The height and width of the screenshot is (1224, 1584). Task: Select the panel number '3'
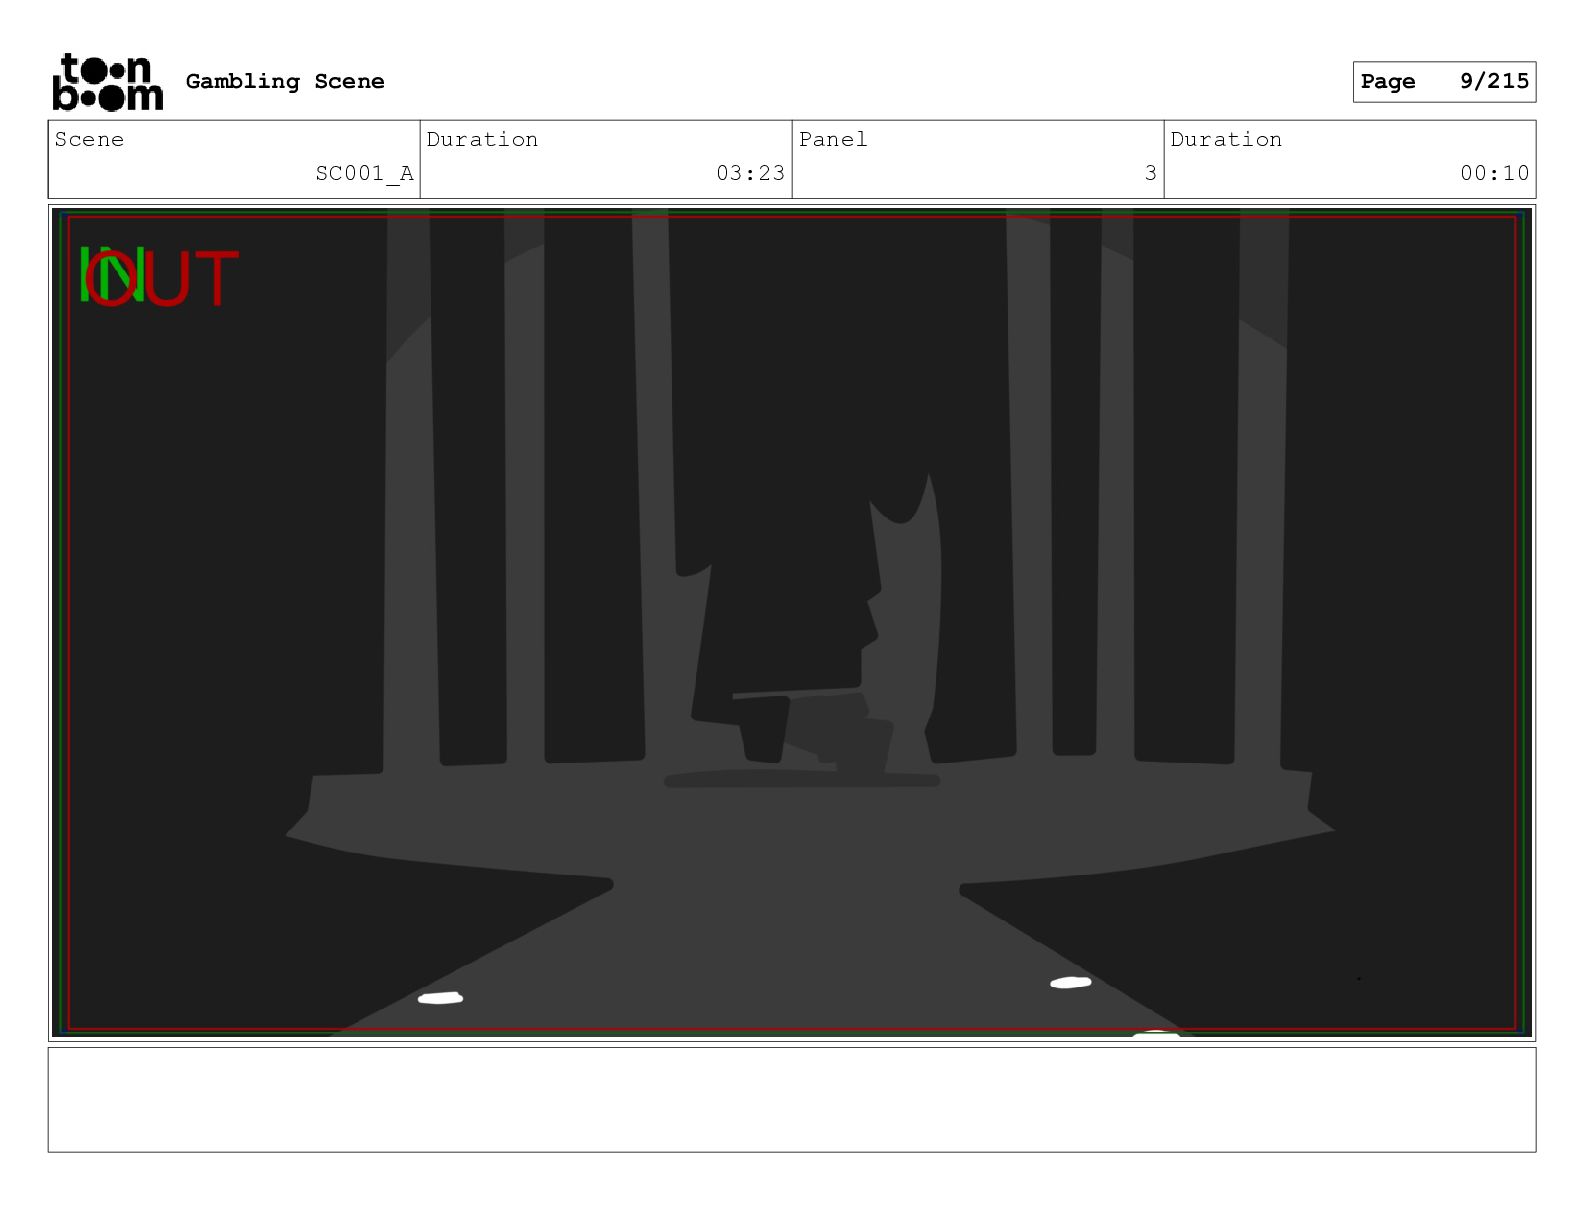point(1151,173)
